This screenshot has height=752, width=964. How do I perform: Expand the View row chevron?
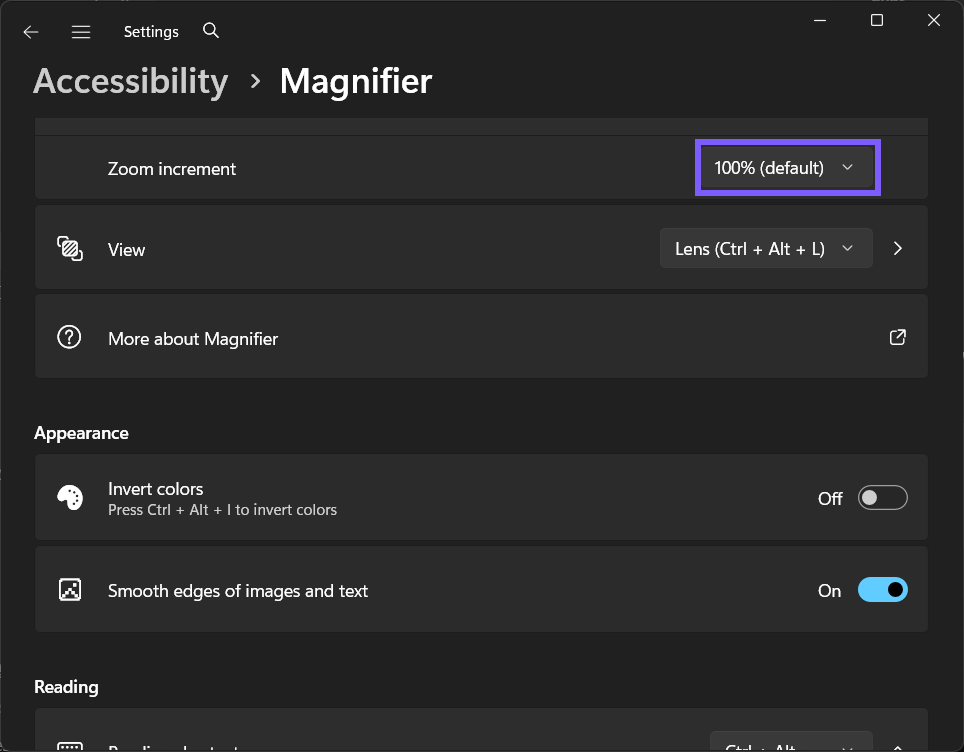898,248
